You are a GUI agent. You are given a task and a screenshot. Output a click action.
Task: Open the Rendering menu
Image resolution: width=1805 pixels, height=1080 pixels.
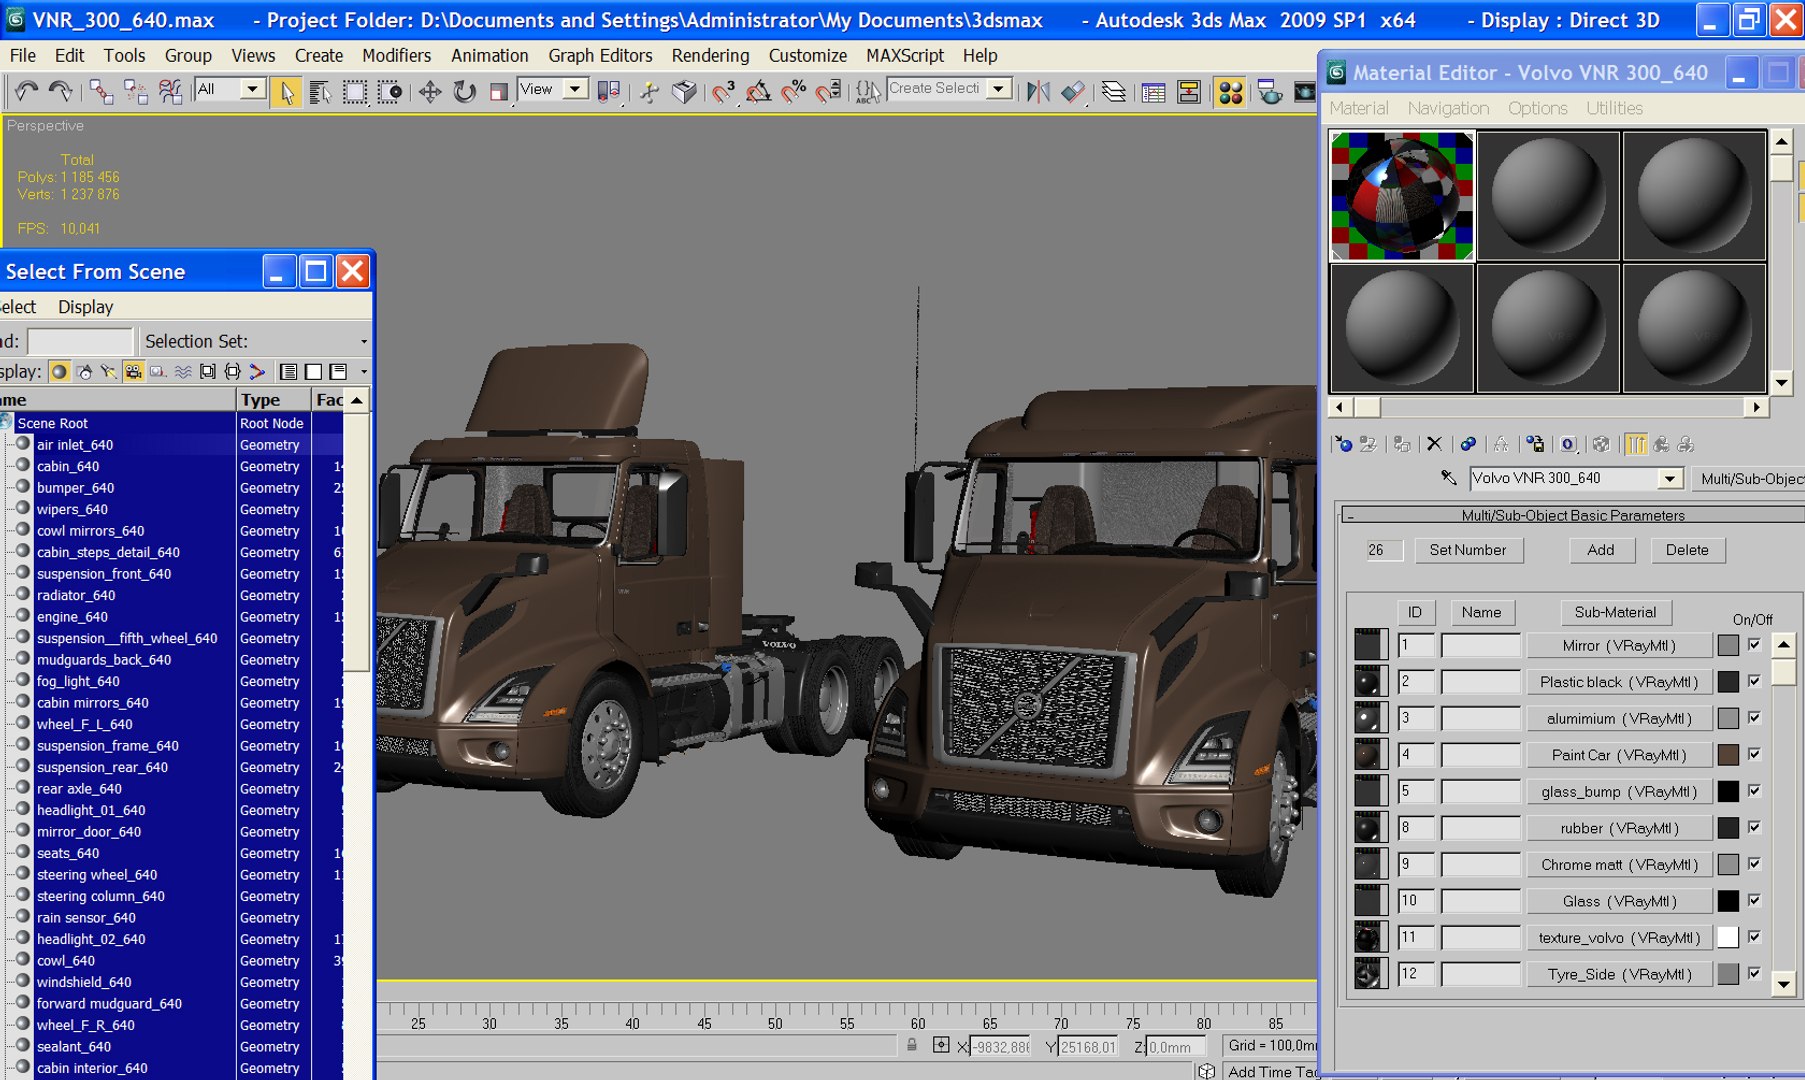[x=710, y=56]
